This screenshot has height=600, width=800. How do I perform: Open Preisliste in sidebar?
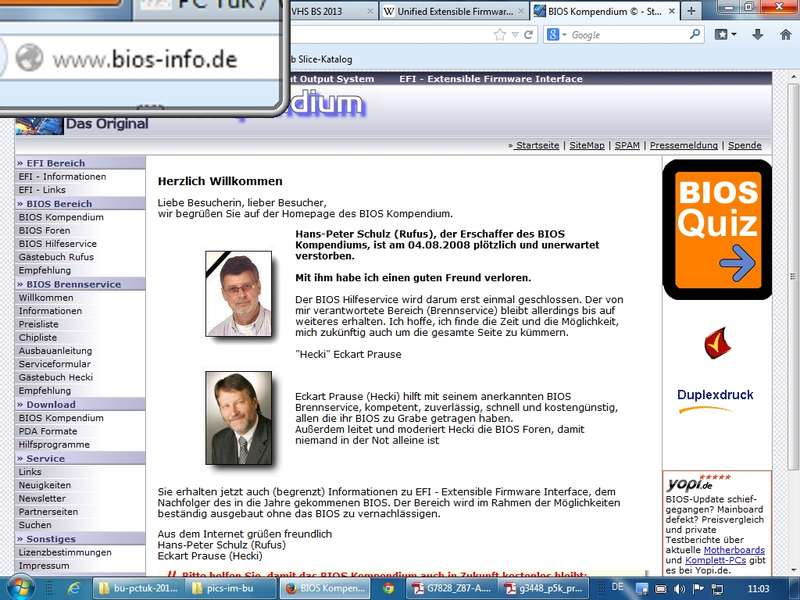coord(38,324)
